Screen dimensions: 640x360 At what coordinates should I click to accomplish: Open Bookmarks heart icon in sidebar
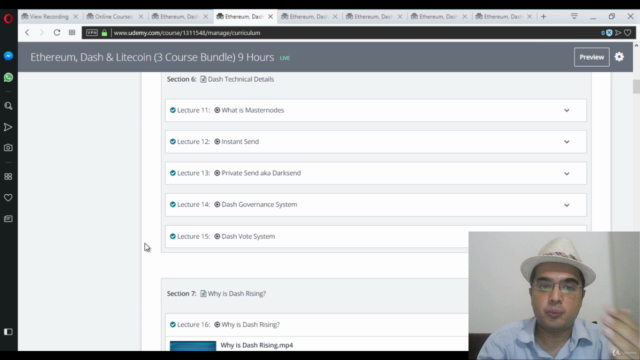(8, 198)
